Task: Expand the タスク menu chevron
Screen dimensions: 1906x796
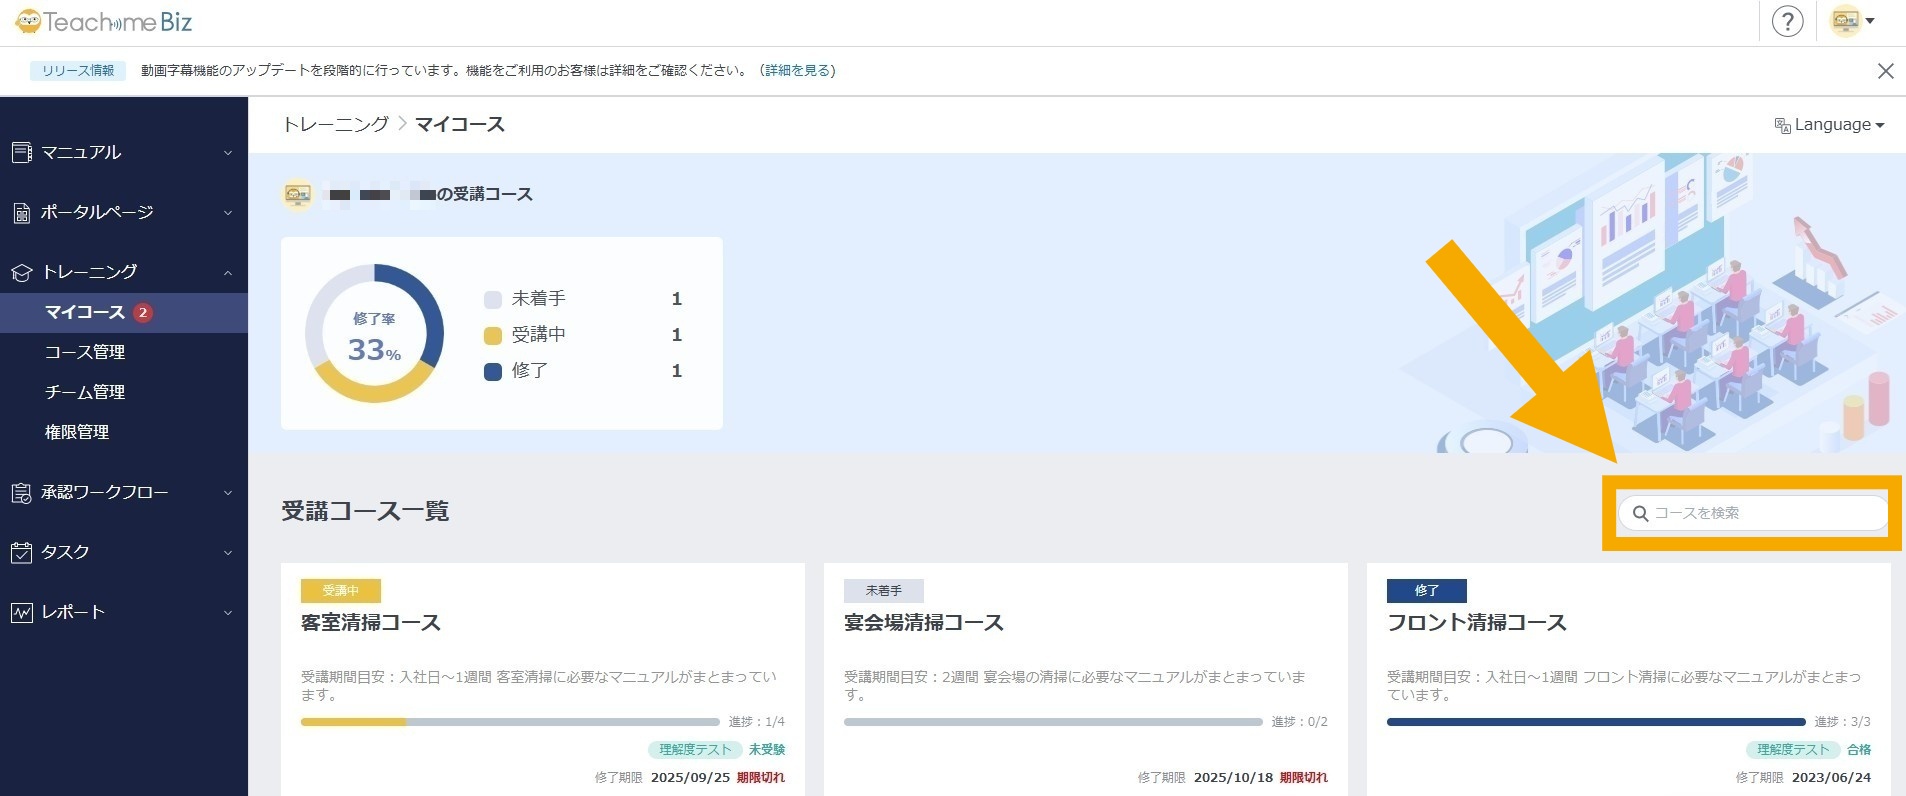Action: 228,553
